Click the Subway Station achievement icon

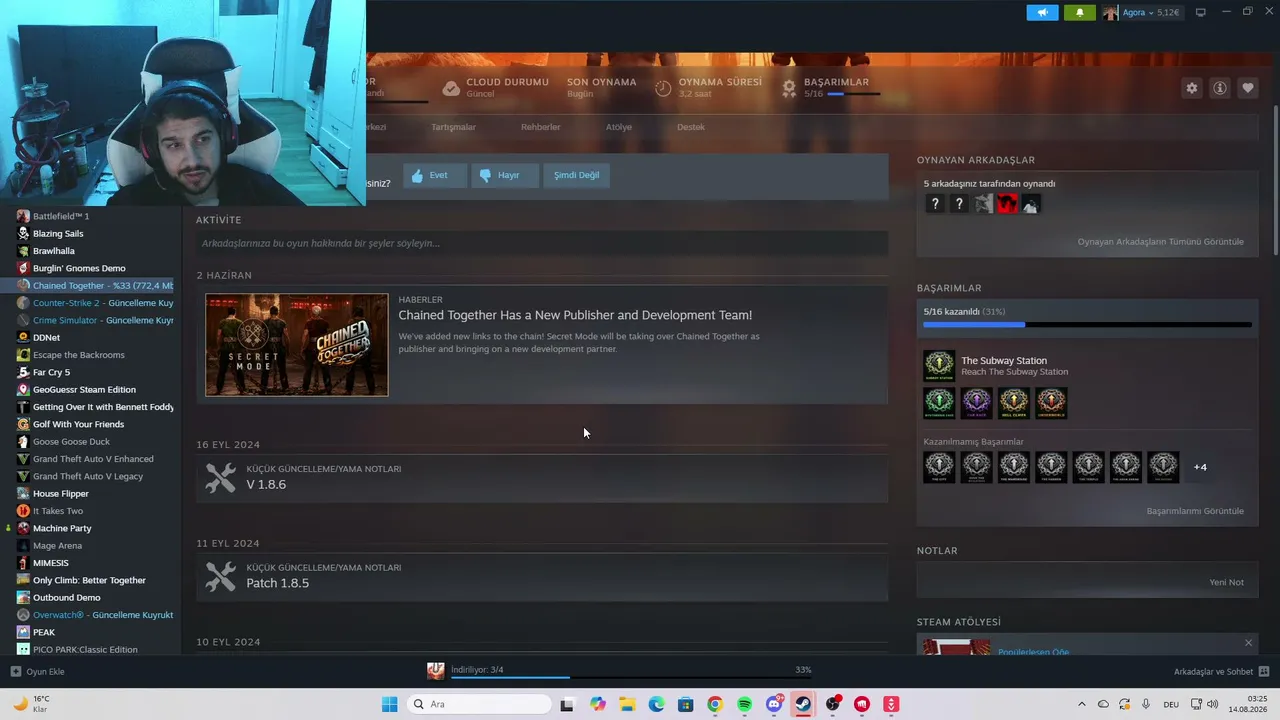pyautogui.click(x=939, y=366)
